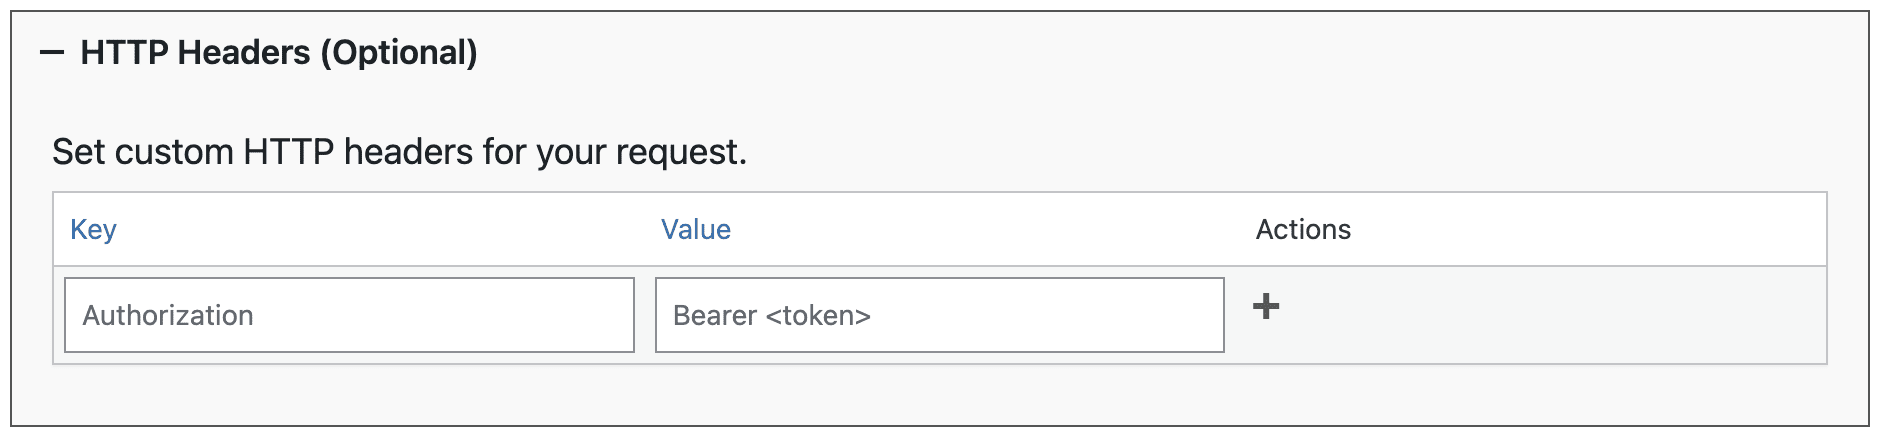Click the 'Set custom HTTP headers' description text
The image size is (1884, 440).
[x=399, y=152]
